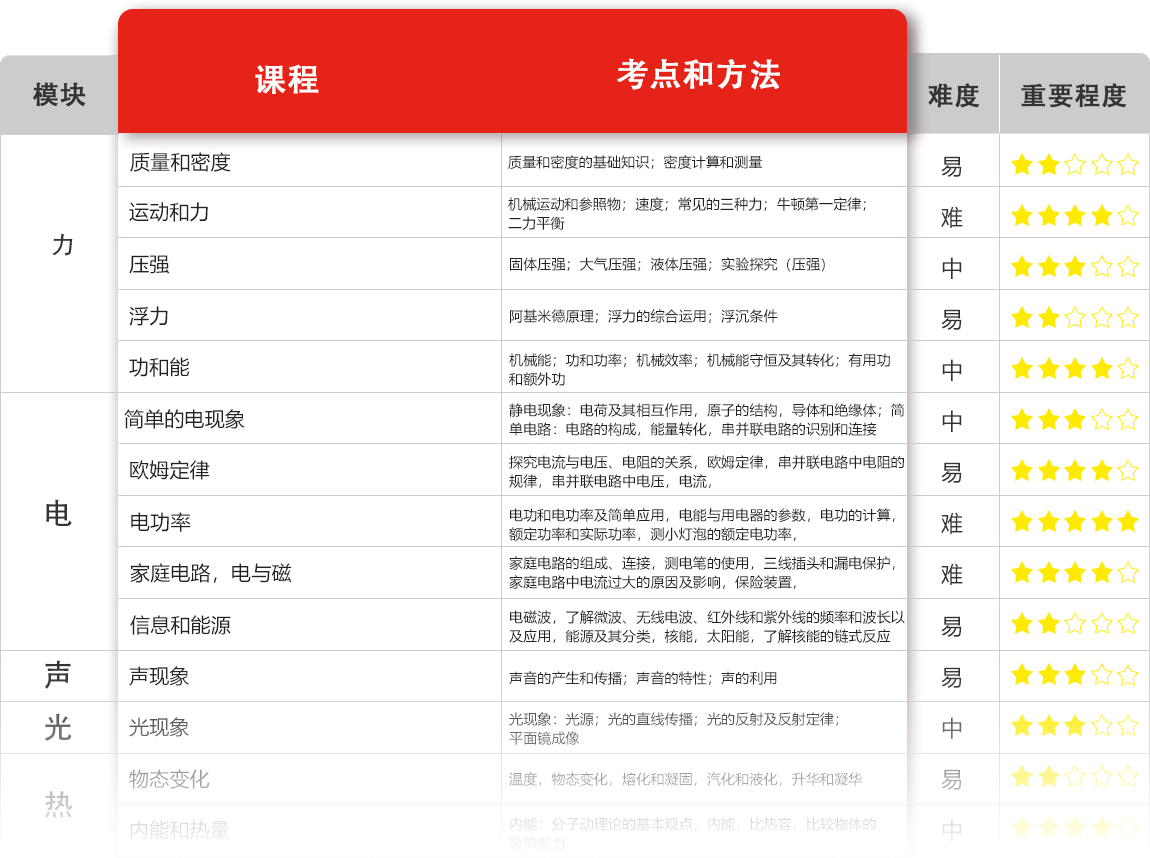Select the 压强 course cell
The width and height of the screenshot is (1150, 858).
click(x=310, y=264)
